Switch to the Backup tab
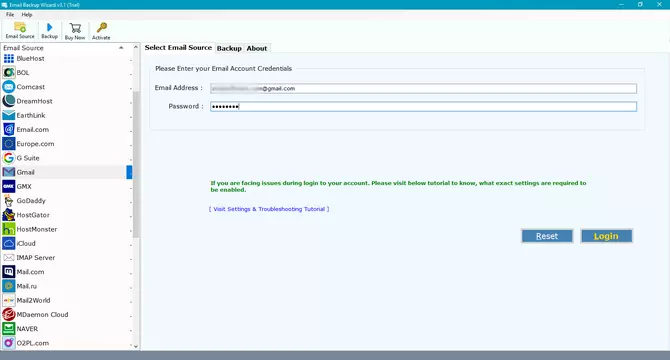The height and width of the screenshot is (360, 670). coord(229,48)
